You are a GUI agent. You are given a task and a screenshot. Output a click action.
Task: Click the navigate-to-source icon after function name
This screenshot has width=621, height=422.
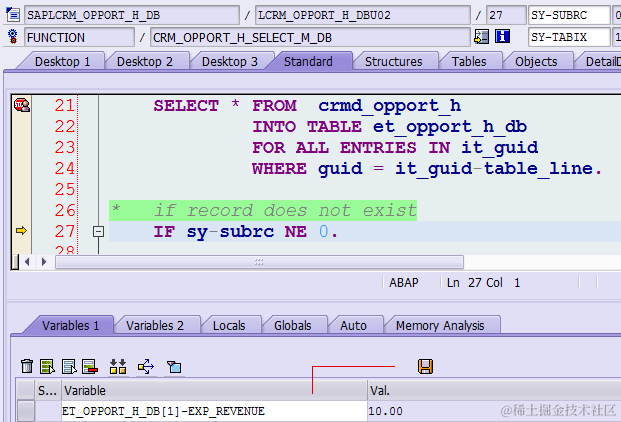(x=481, y=37)
